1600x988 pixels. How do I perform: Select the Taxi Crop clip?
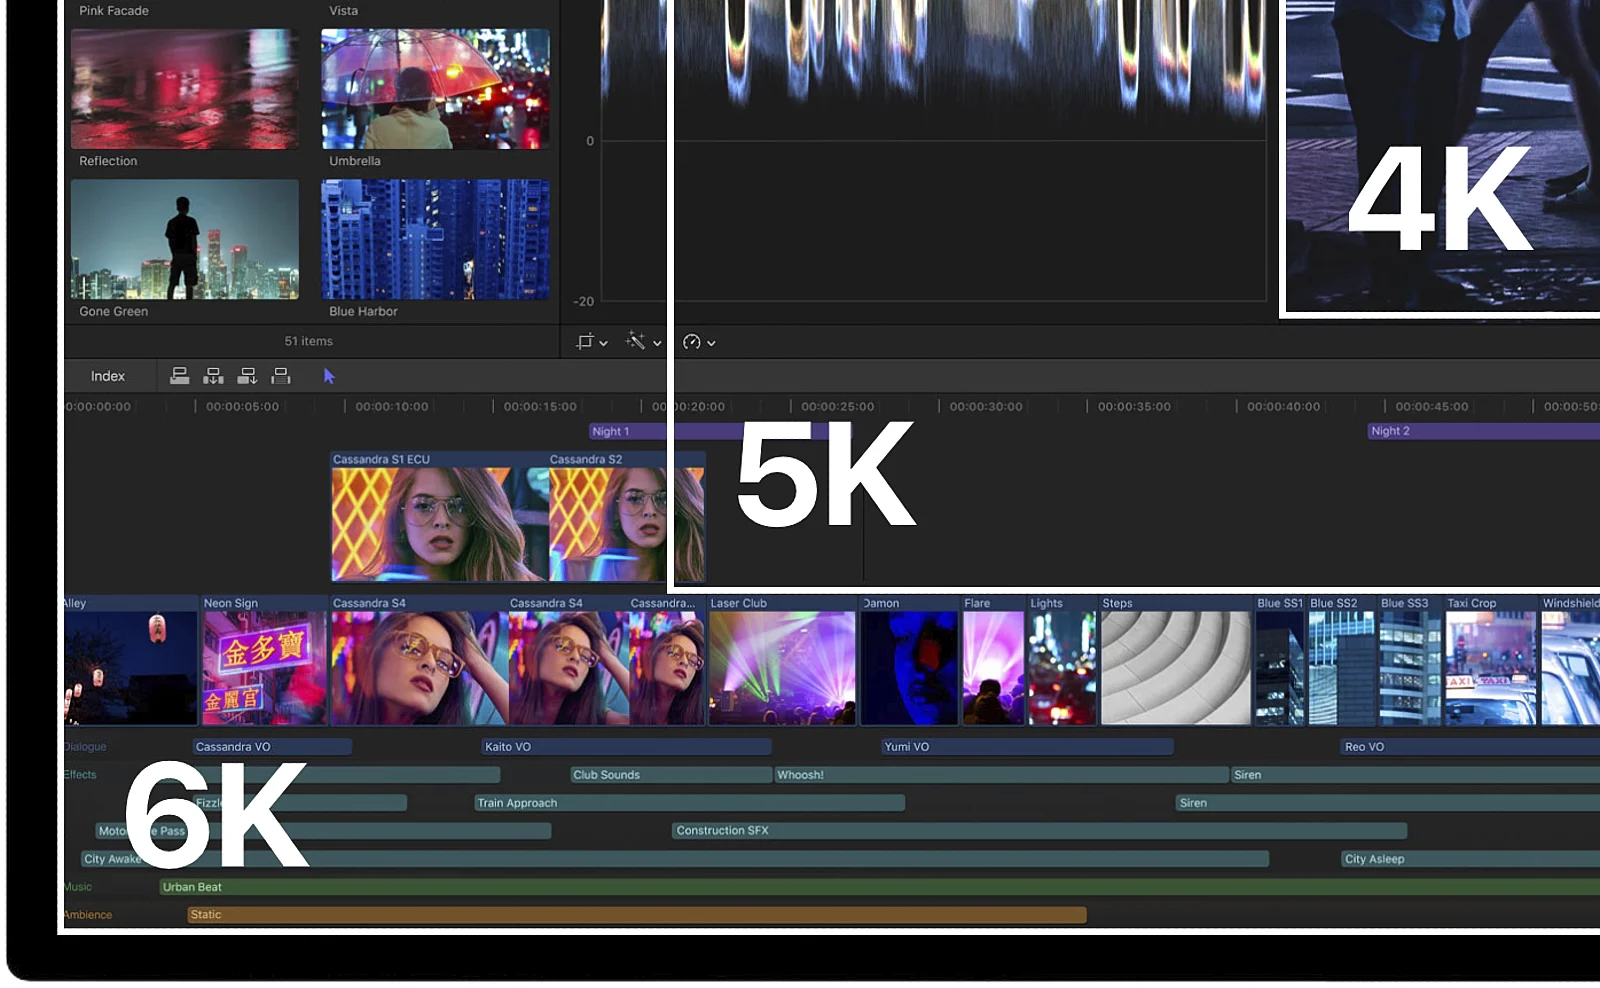1491,660
